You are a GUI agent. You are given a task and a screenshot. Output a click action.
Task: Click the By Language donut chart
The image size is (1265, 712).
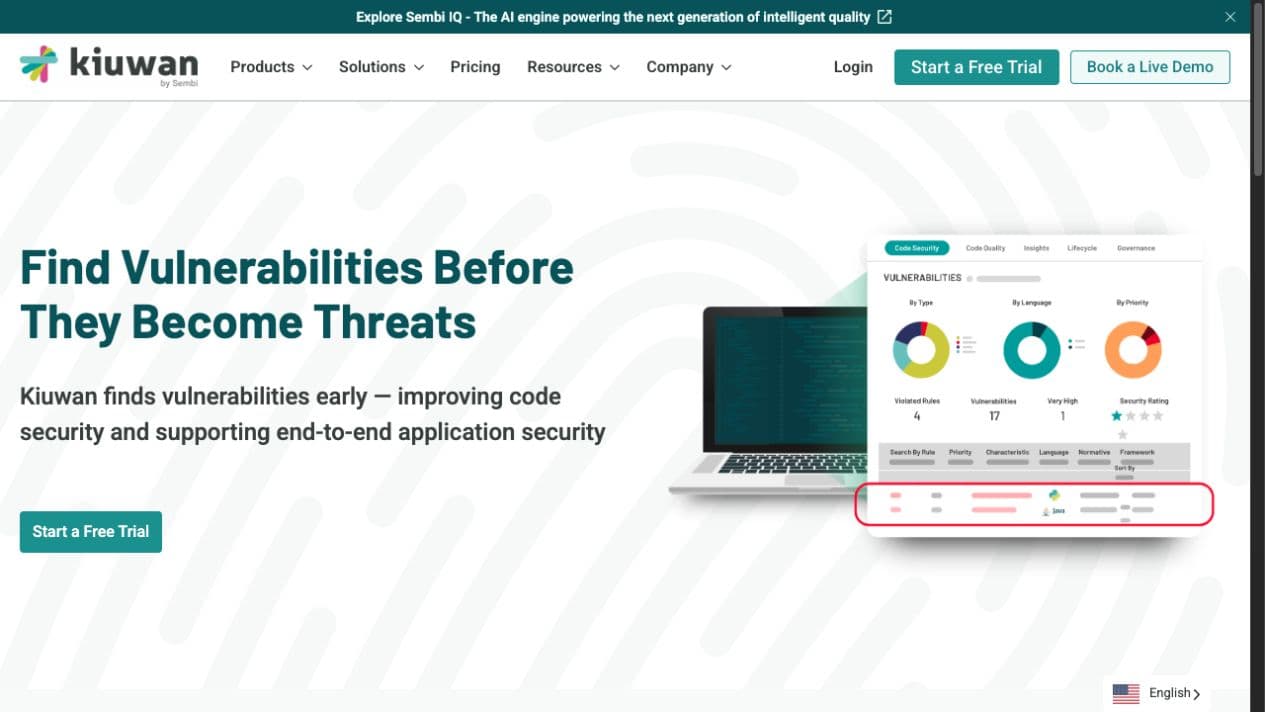point(1031,350)
